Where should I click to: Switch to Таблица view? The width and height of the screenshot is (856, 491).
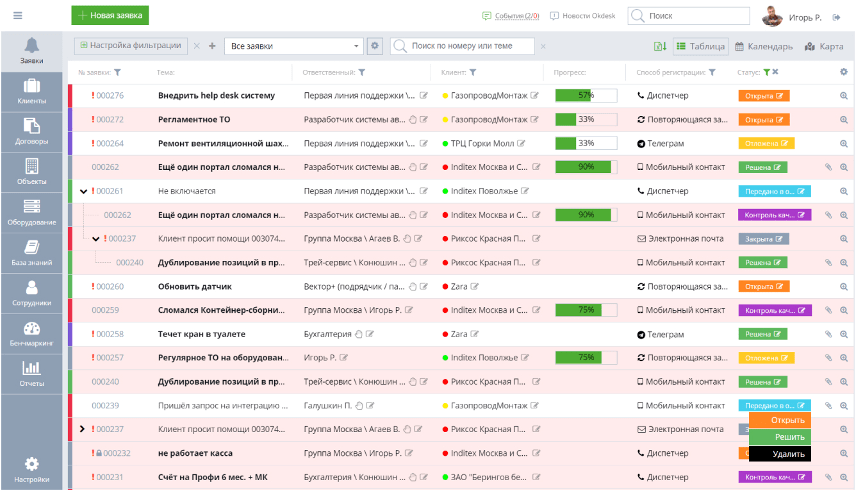[700, 46]
